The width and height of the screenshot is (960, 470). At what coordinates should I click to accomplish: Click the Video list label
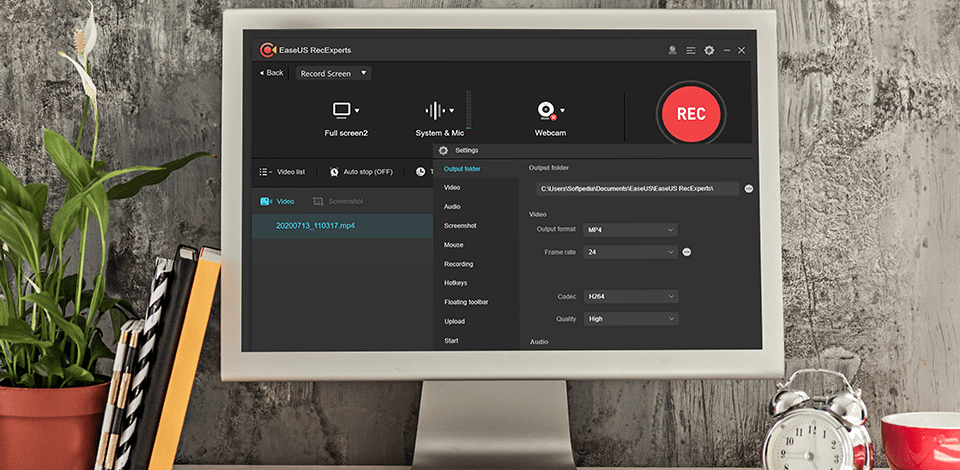pos(291,172)
